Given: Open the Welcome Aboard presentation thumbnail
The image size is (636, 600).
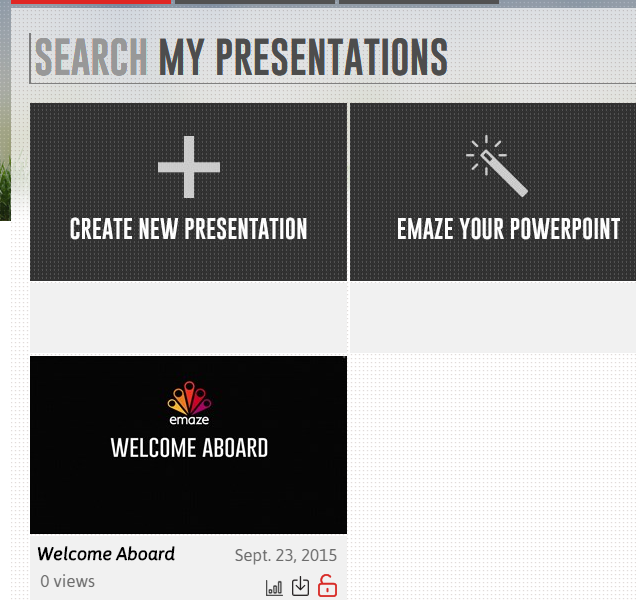Looking at the screenshot, I should pyautogui.click(x=189, y=445).
